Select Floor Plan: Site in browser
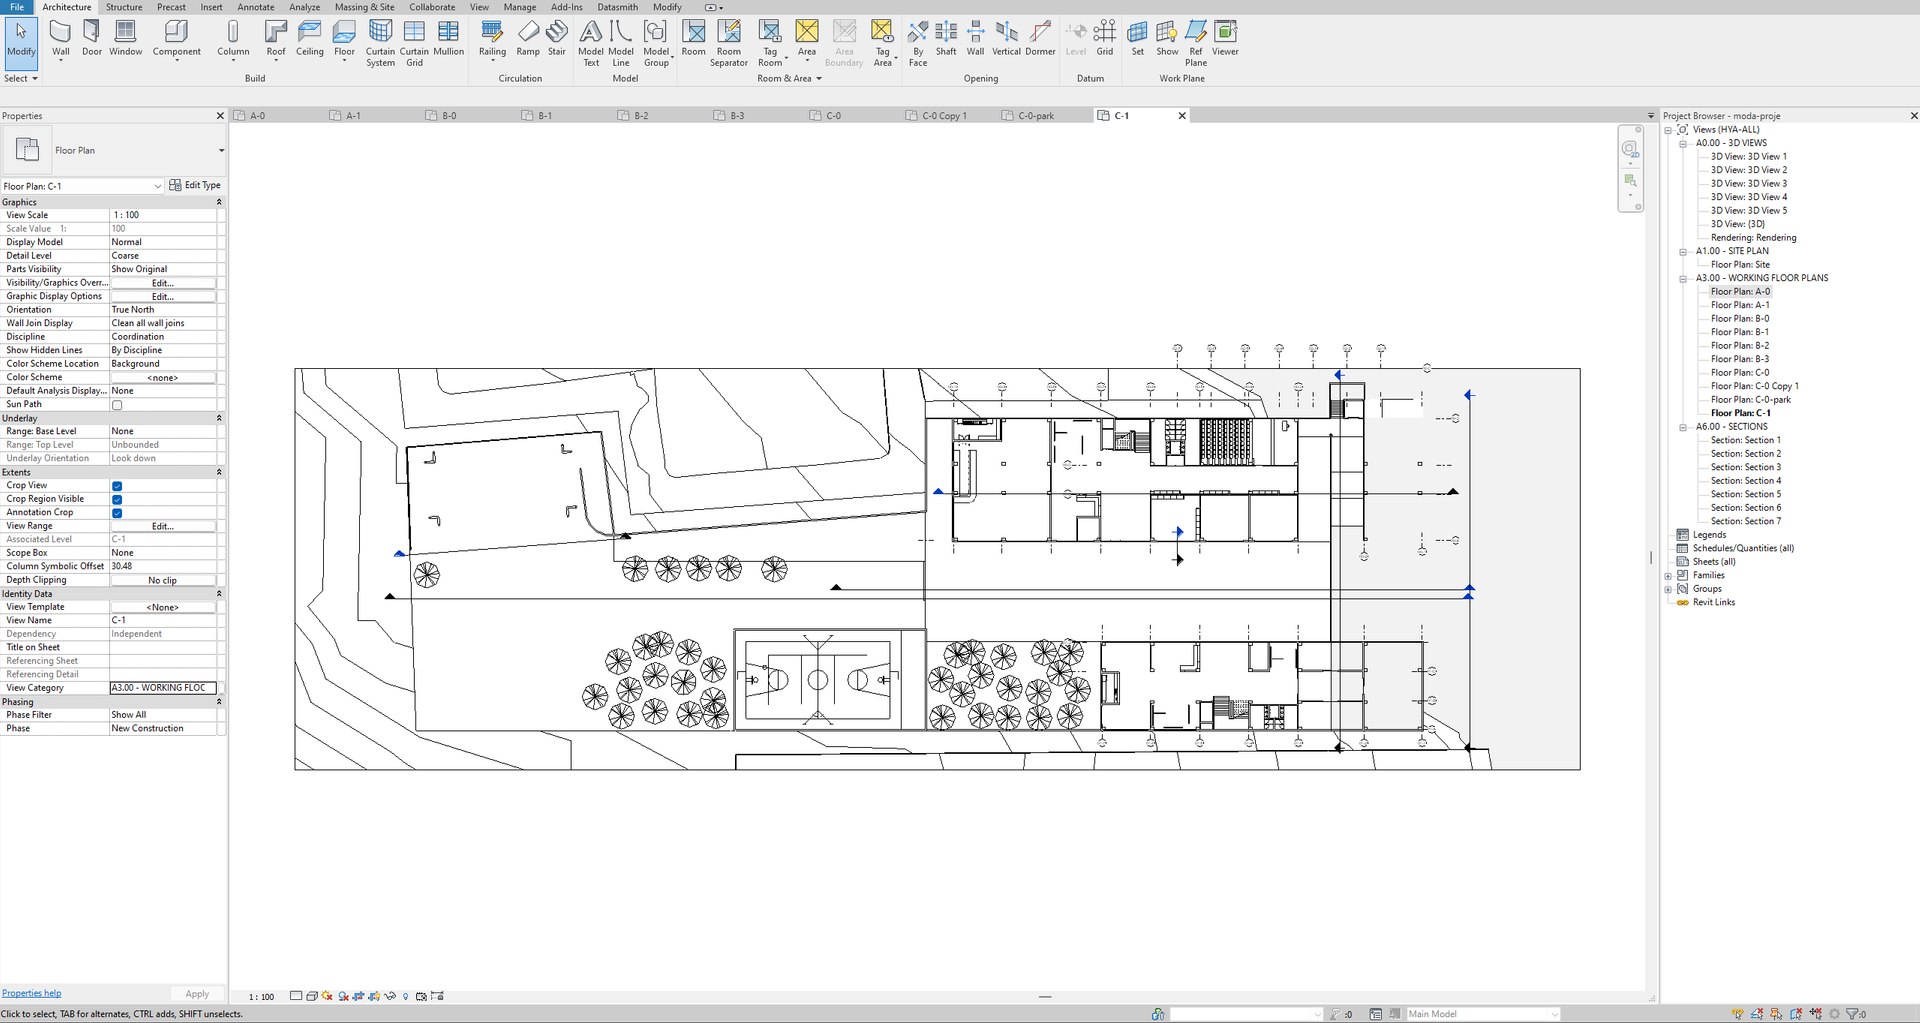The image size is (1920, 1023). click(x=1740, y=265)
